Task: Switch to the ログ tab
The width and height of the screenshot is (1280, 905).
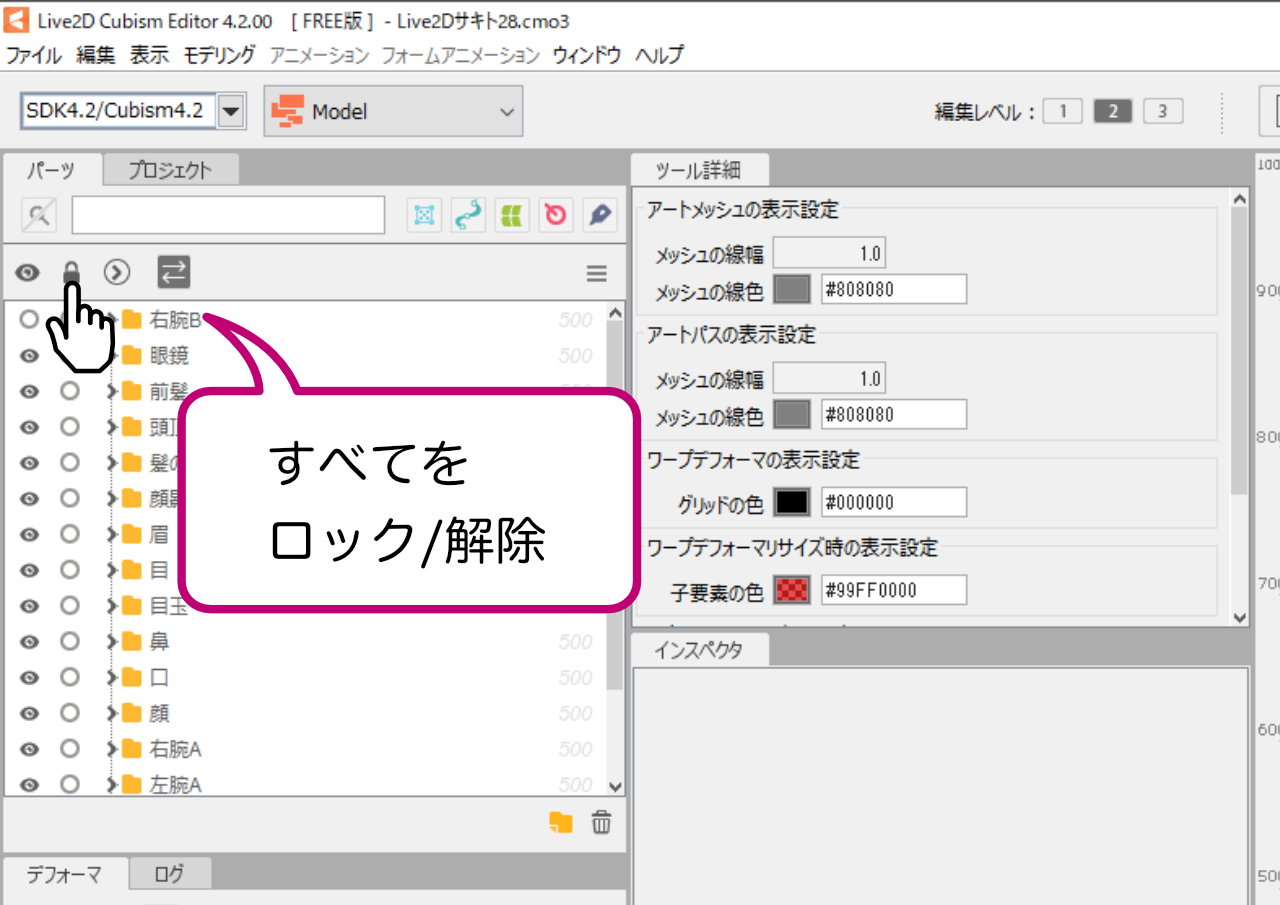Action: [170, 874]
